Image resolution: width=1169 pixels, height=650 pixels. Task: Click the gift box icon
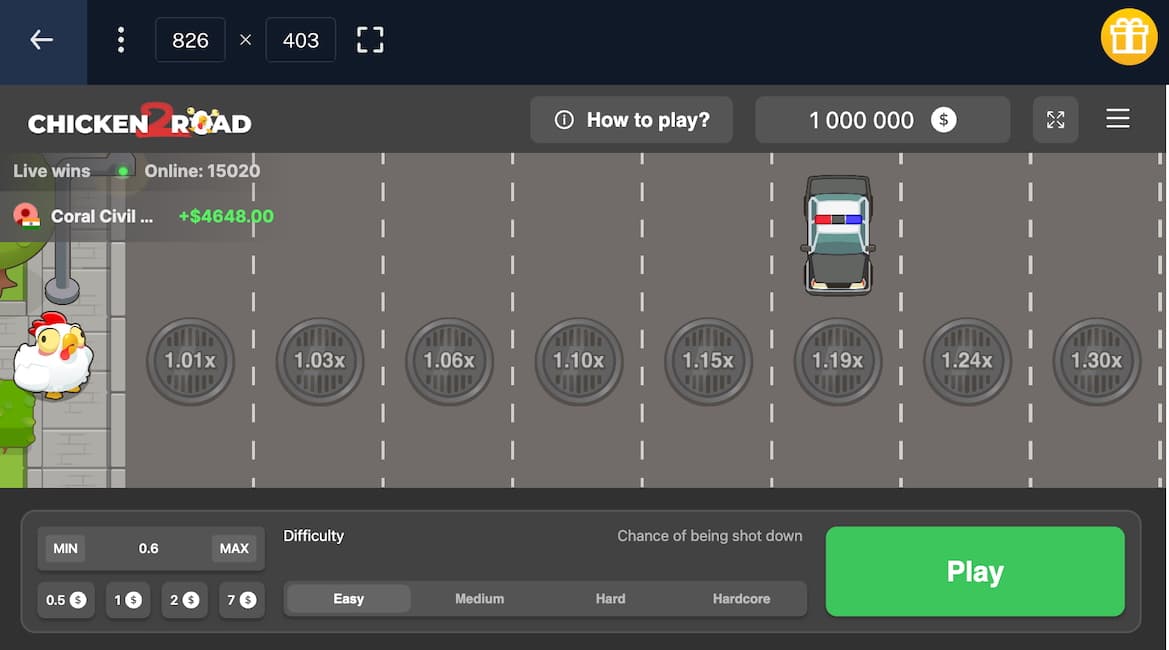coord(1128,38)
